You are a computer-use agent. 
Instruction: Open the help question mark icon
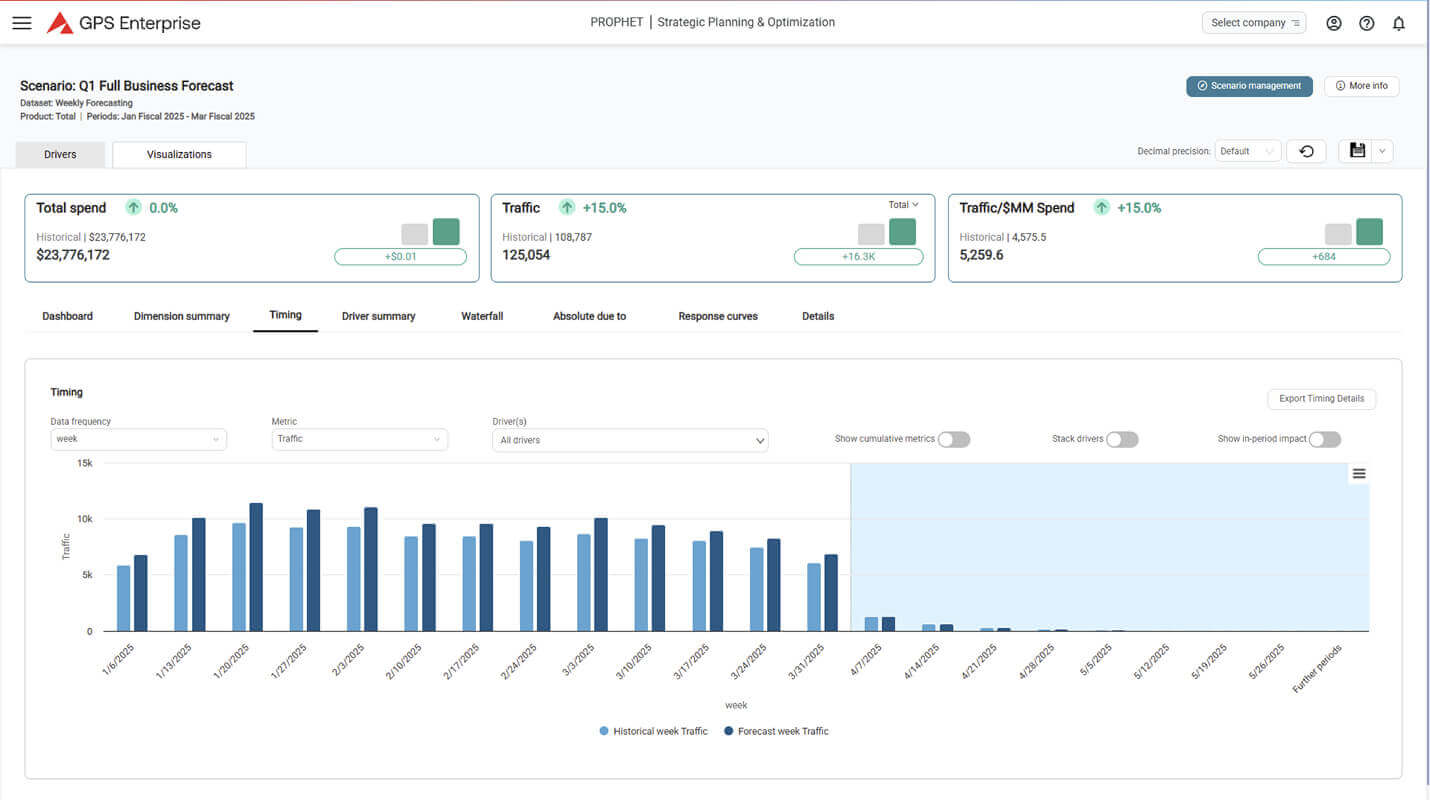[x=1366, y=23]
